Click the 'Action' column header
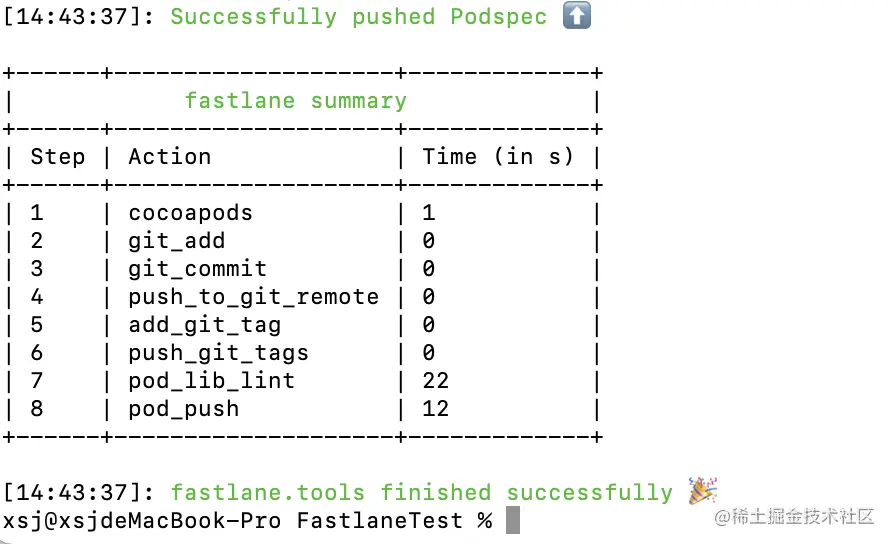 (170, 156)
